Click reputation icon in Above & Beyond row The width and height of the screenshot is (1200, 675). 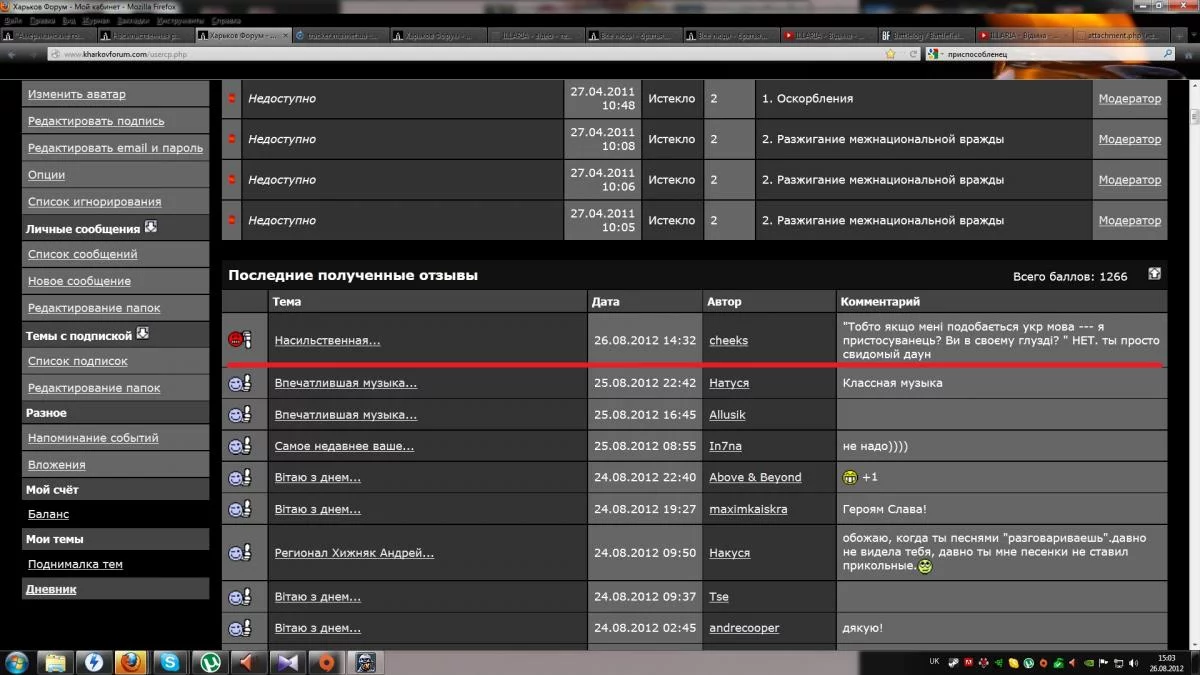click(x=240, y=478)
